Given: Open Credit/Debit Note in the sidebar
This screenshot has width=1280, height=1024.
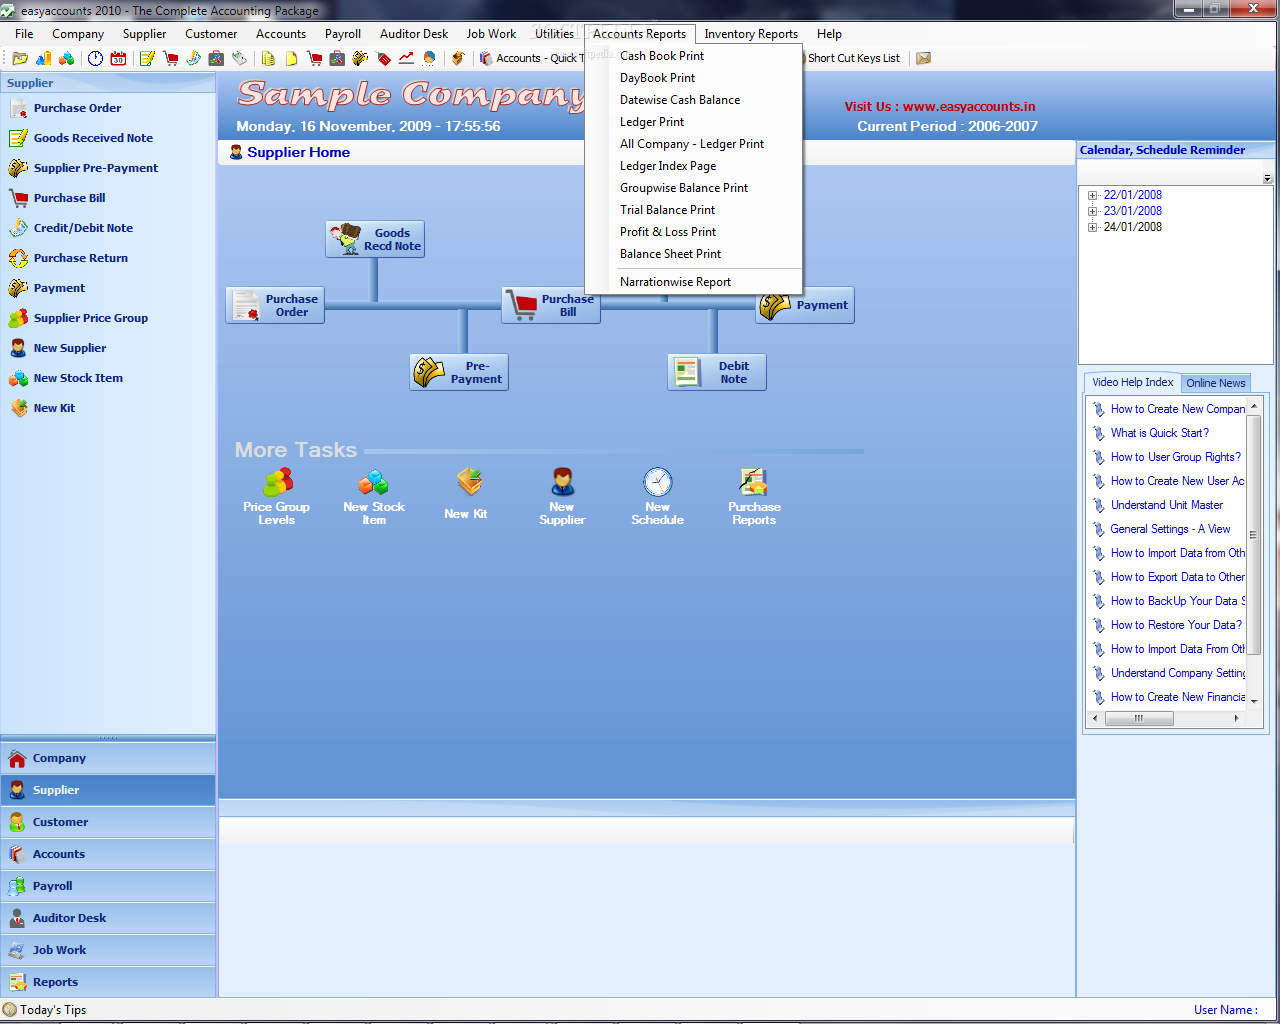Looking at the screenshot, I should [83, 228].
